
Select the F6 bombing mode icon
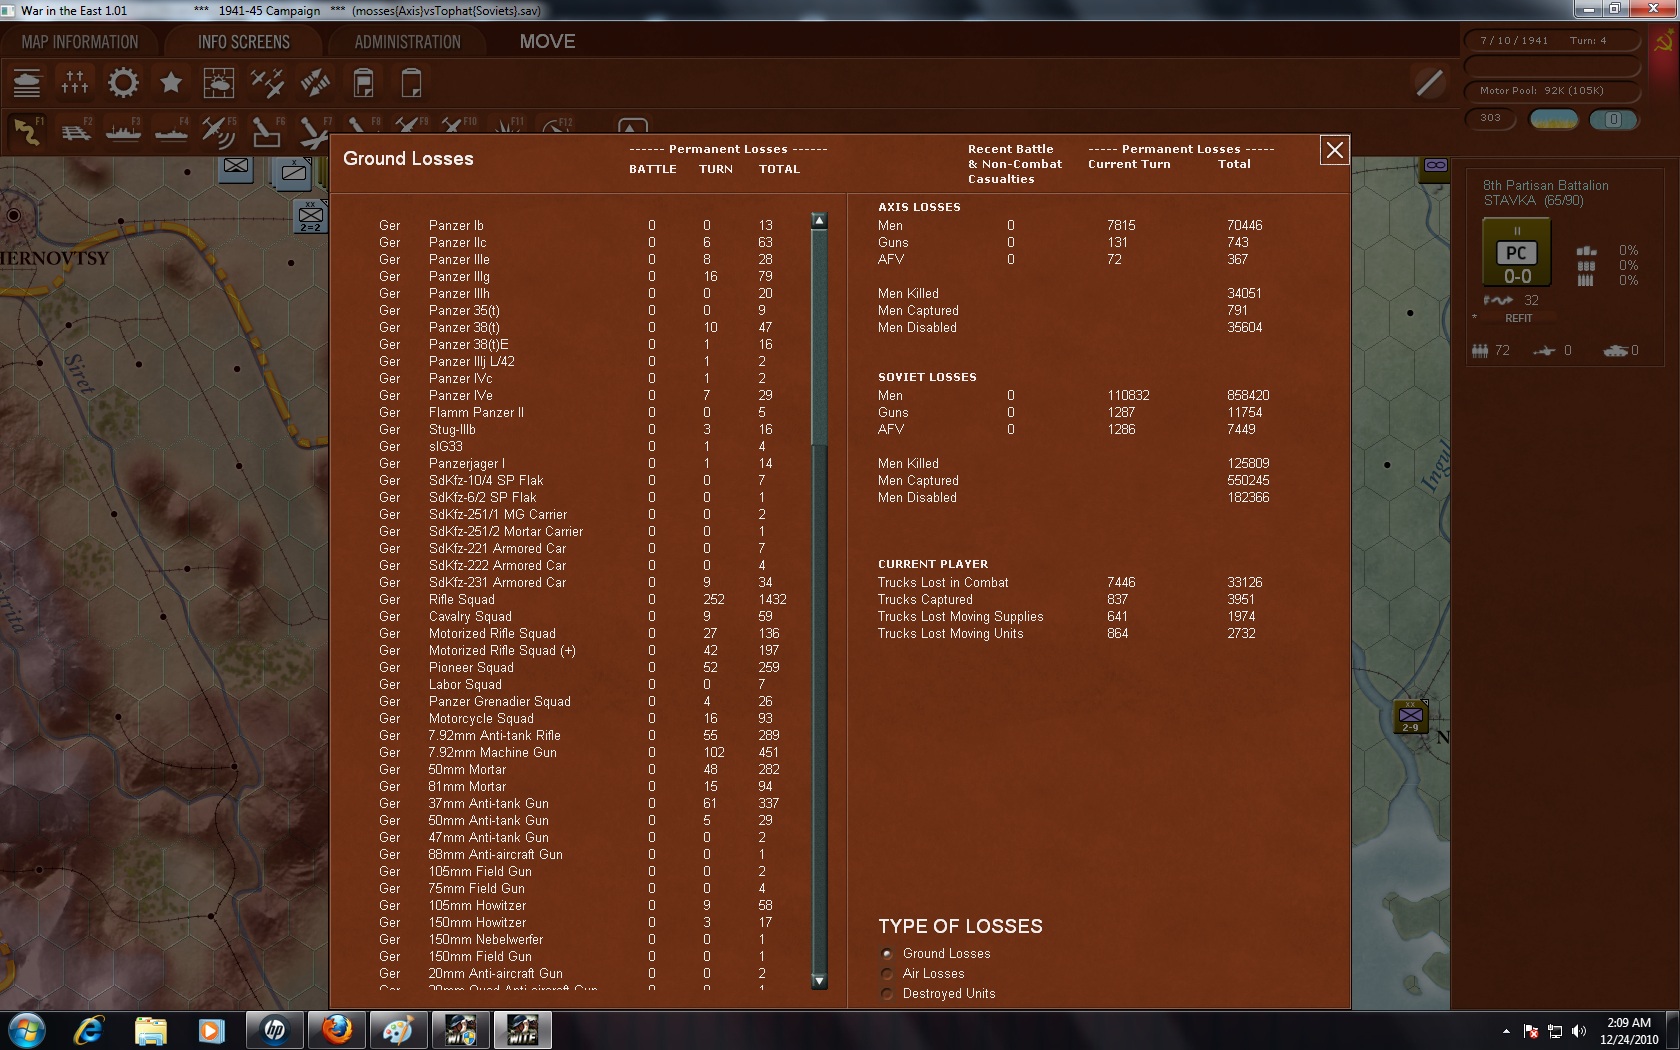point(267,131)
